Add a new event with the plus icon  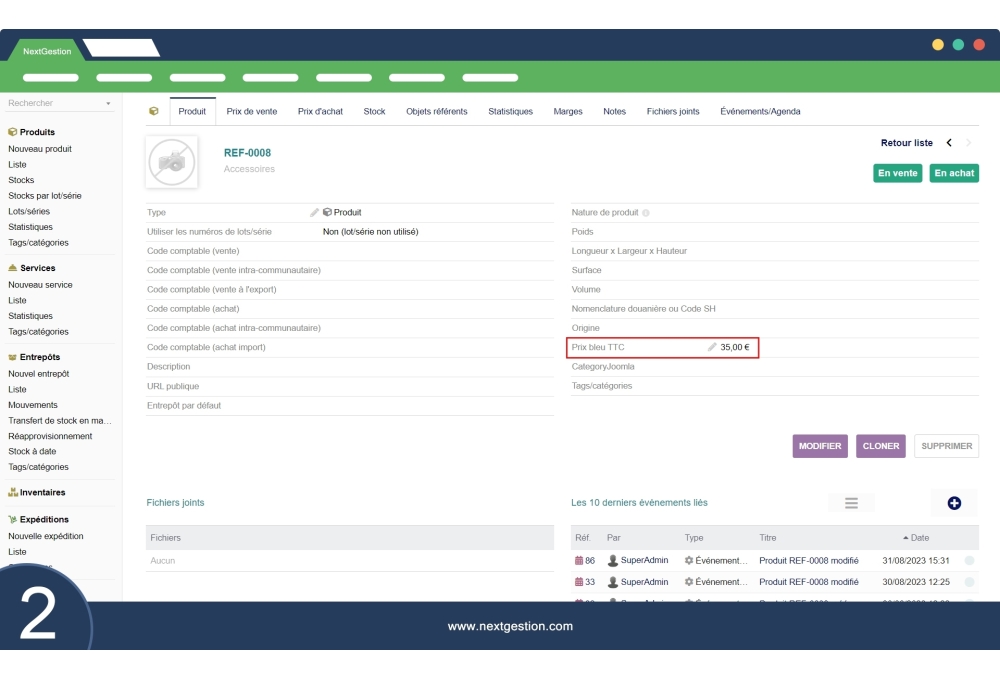coord(954,503)
